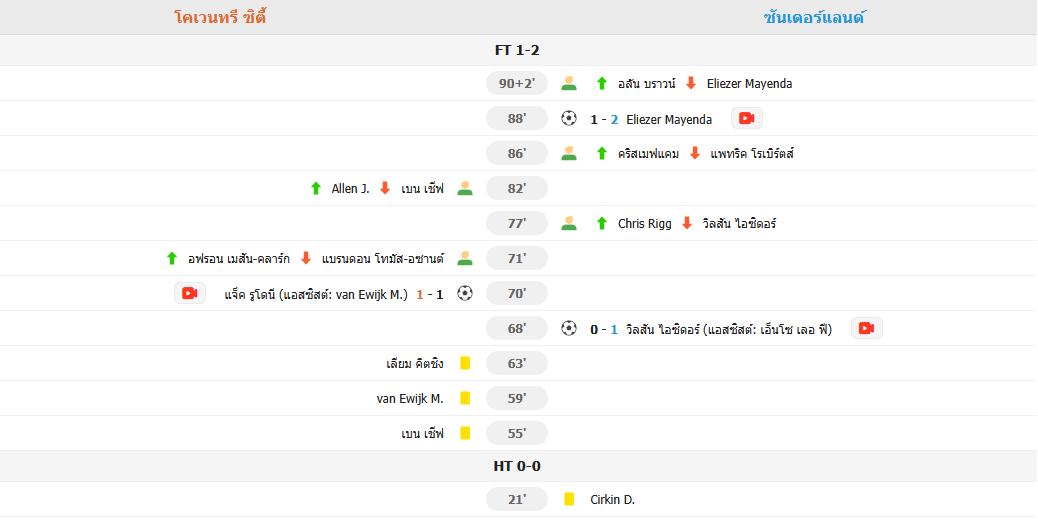
Task: Click the yellow card icon at 63'
Action: pyautogui.click(x=465, y=363)
